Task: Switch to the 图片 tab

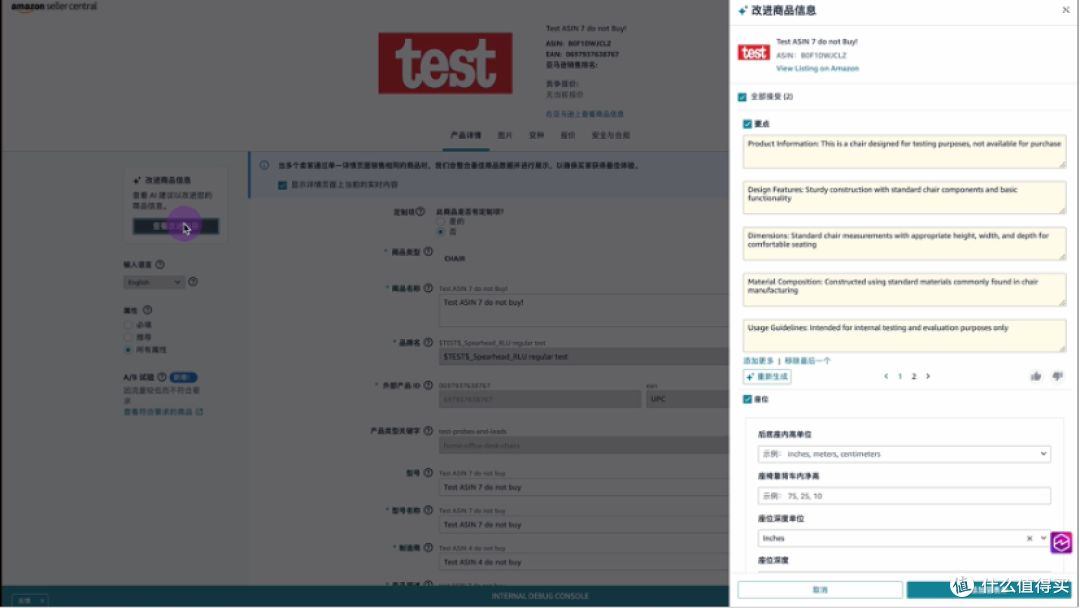Action: pyautogui.click(x=505, y=136)
